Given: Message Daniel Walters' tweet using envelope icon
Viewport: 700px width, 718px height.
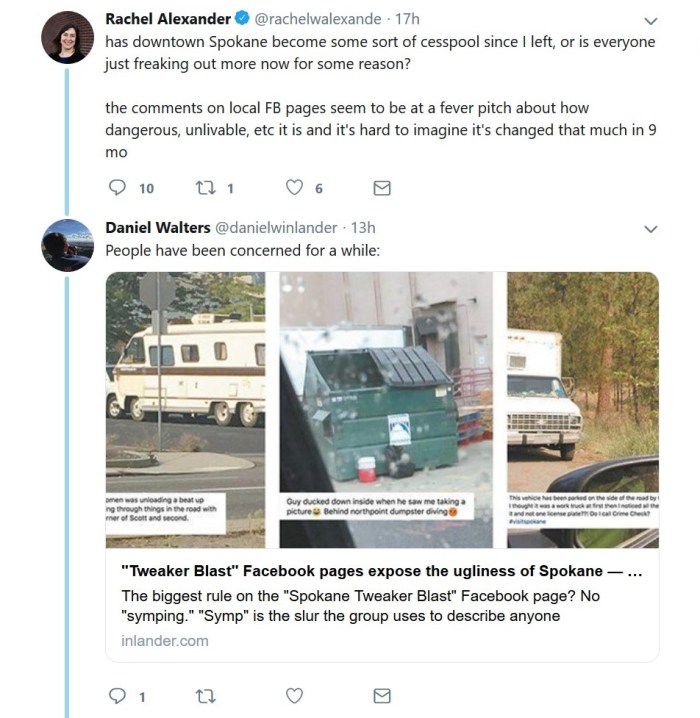Looking at the screenshot, I should [381, 696].
